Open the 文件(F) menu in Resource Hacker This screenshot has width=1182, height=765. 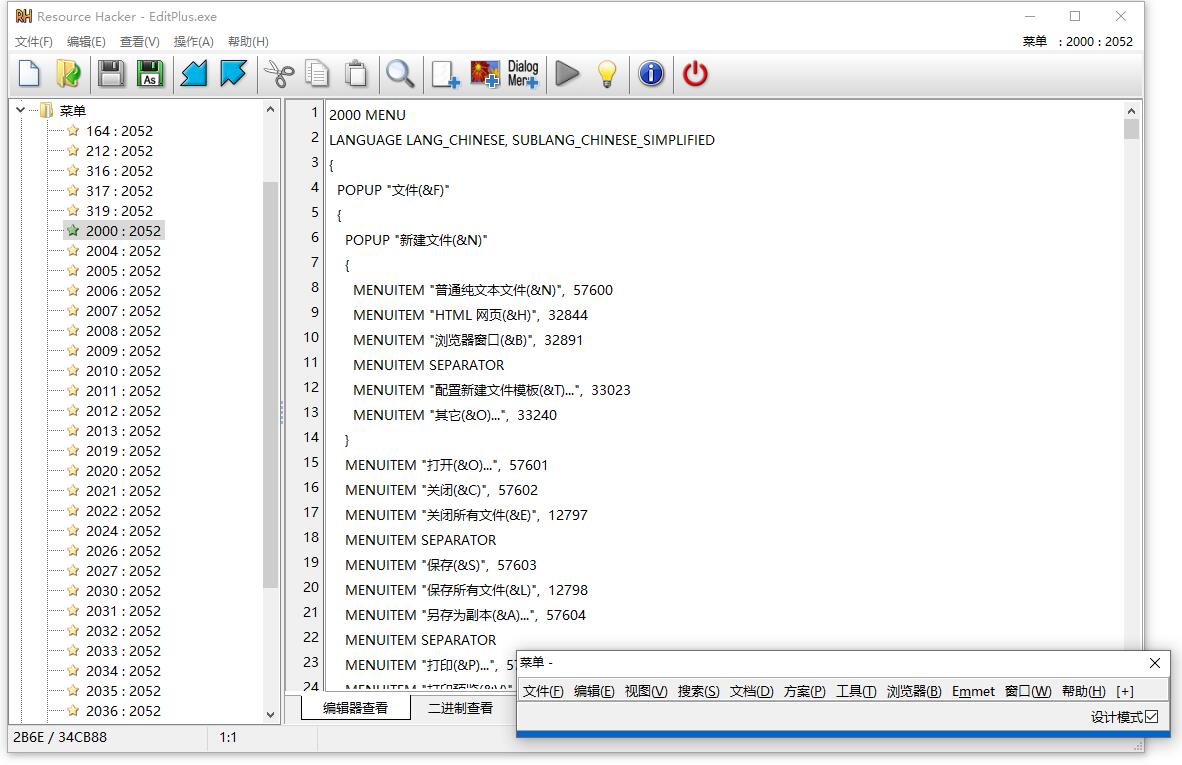[34, 41]
